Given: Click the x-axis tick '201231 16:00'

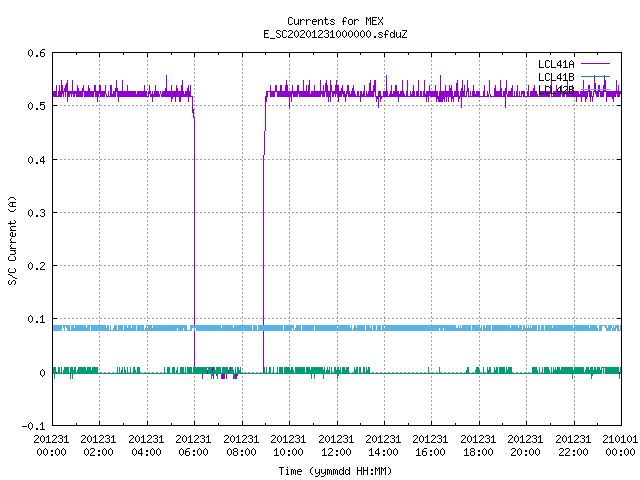Looking at the screenshot, I should tap(431, 446).
